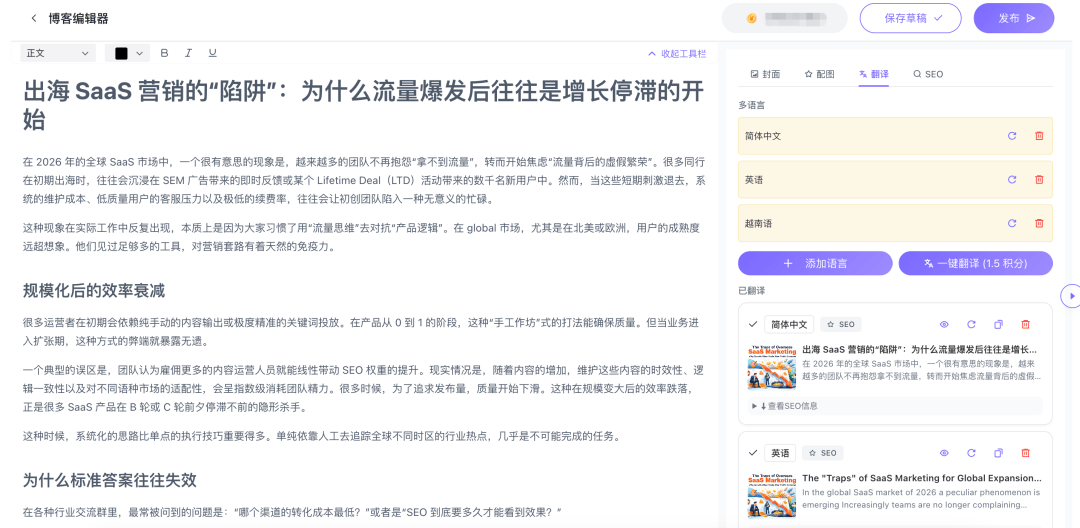1080x528 pixels.
Task: Apply underline formatting from toolbar
Action: coord(212,53)
